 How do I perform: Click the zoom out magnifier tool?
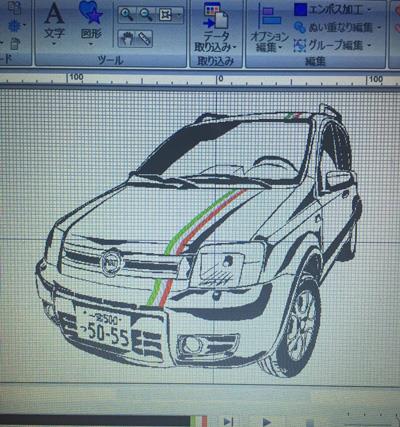[146, 15]
